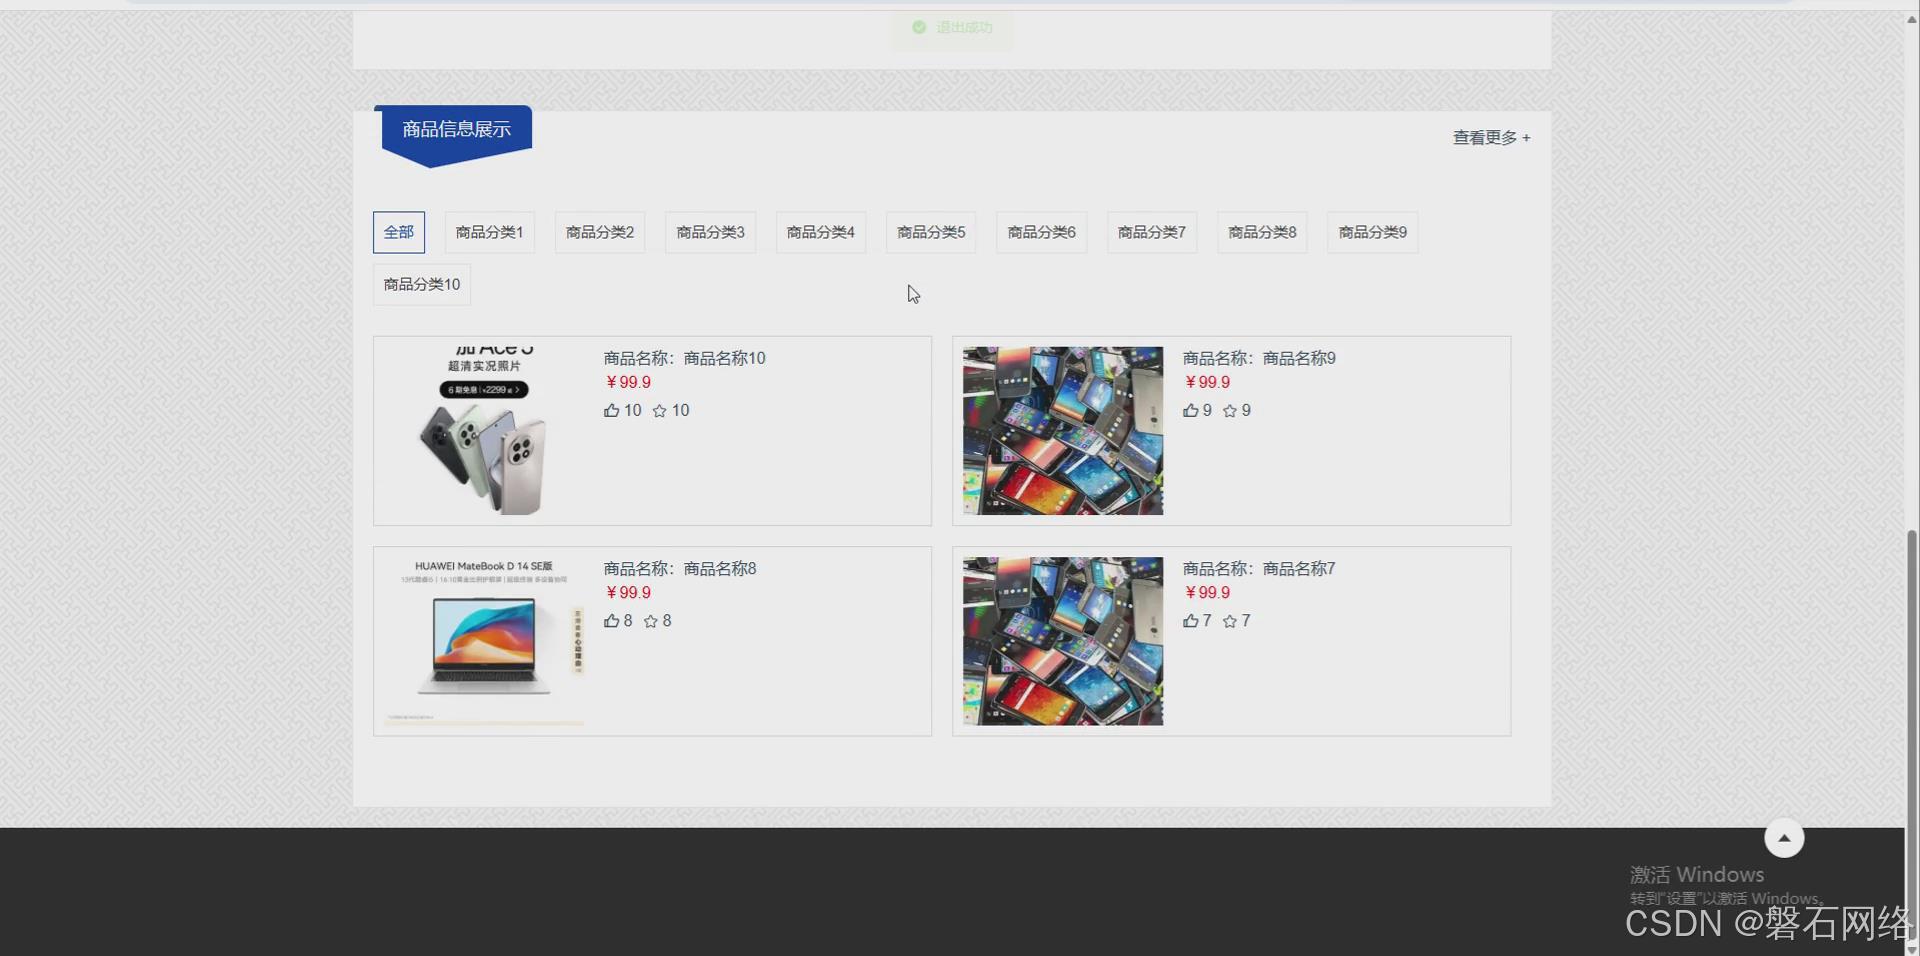Click the thumbs-up icon for 商品名称9
The width and height of the screenshot is (1920, 956).
point(1190,410)
